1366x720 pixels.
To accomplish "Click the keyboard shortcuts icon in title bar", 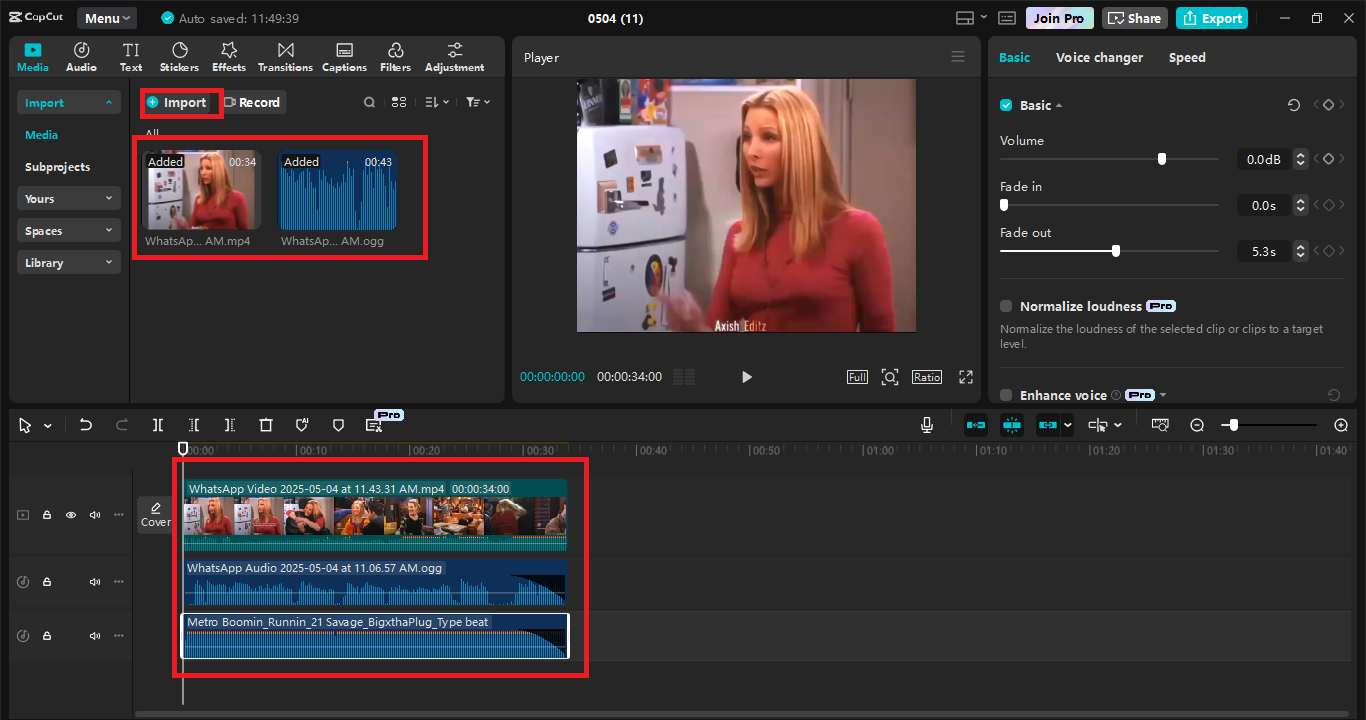I will coord(1007,18).
